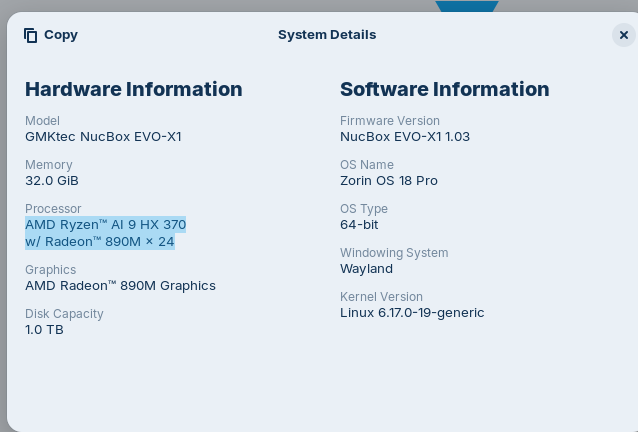Click the highlighted AMD Ryzen AI 9 HX 370 text
The width and height of the screenshot is (638, 432).
[x=105, y=225]
